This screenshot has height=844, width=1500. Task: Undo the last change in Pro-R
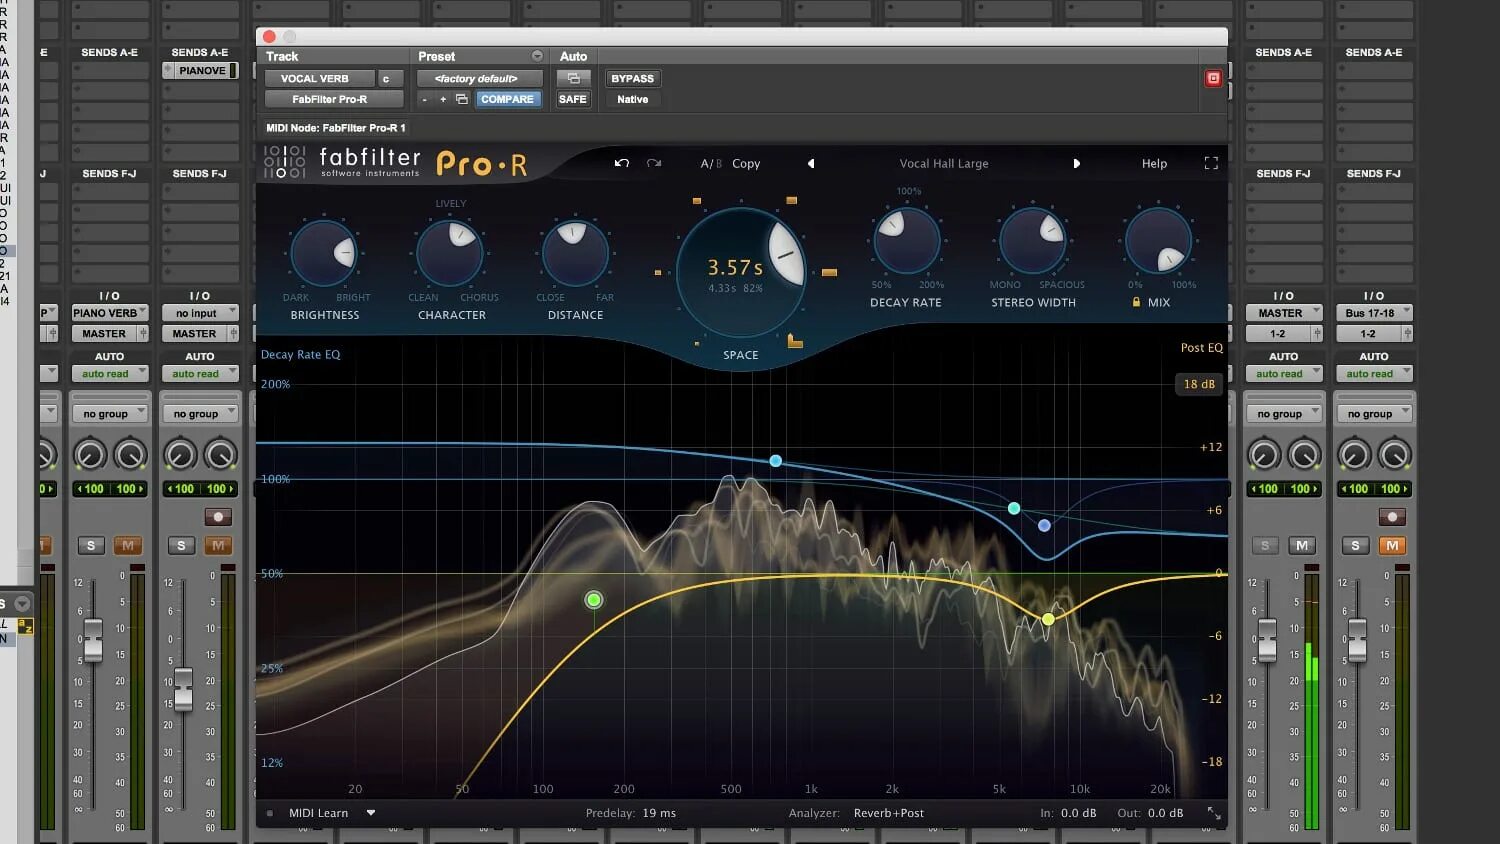point(622,163)
